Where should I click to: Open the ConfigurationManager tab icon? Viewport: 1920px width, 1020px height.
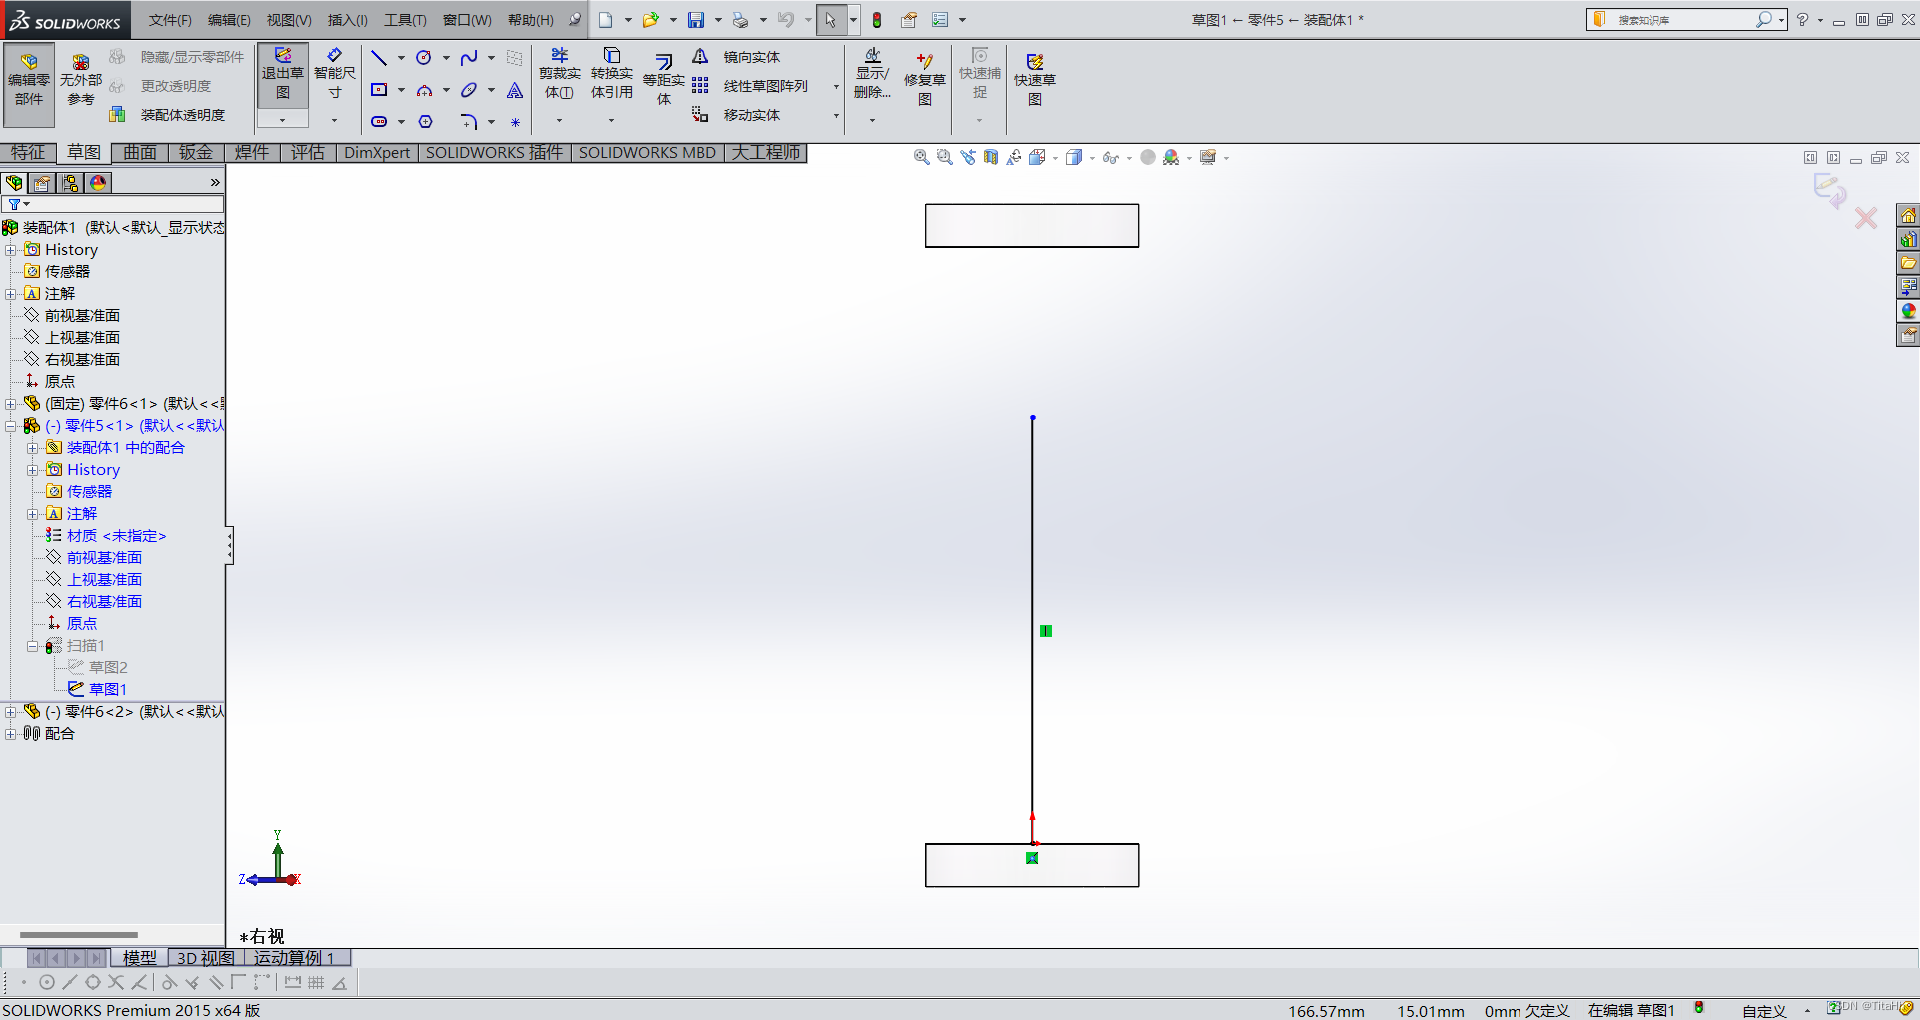click(x=70, y=183)
